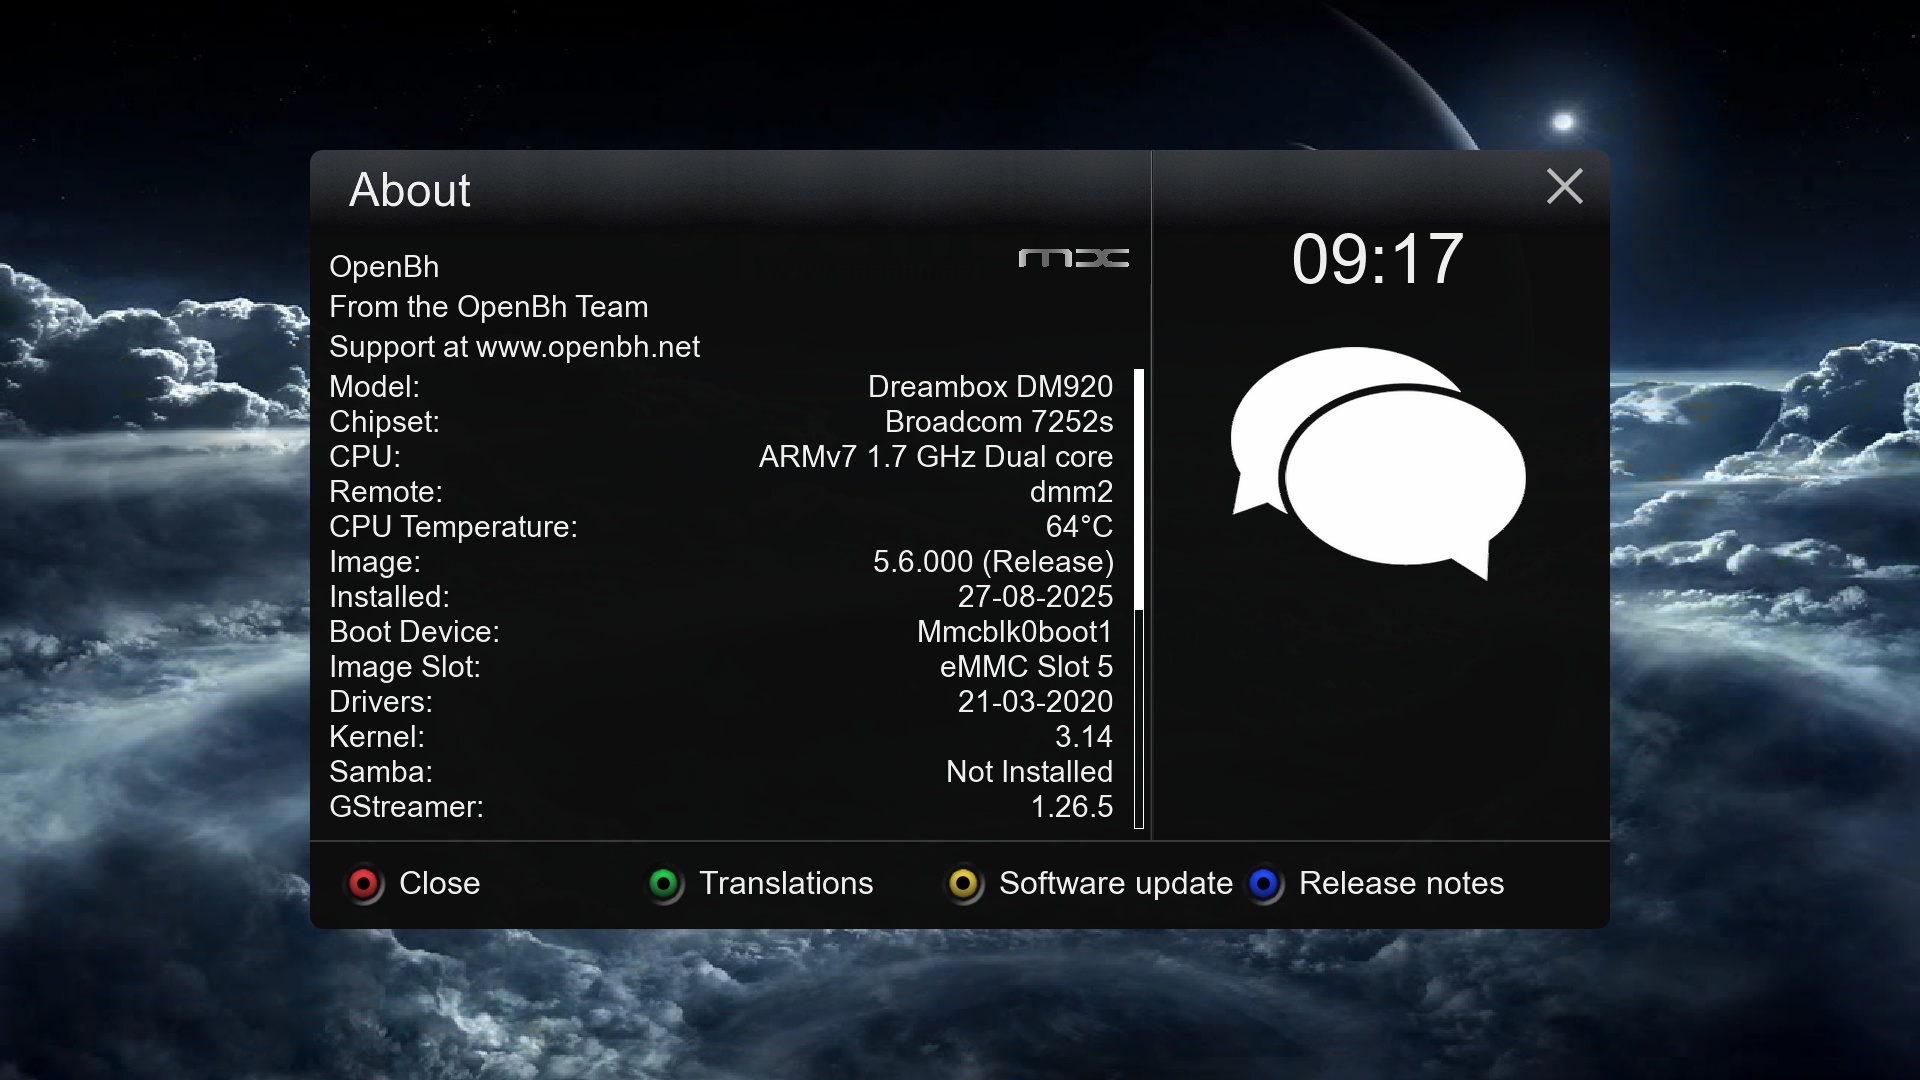1920x1080 pixels.
Task: Click the About title heading
Action: (x=409, y=190)
